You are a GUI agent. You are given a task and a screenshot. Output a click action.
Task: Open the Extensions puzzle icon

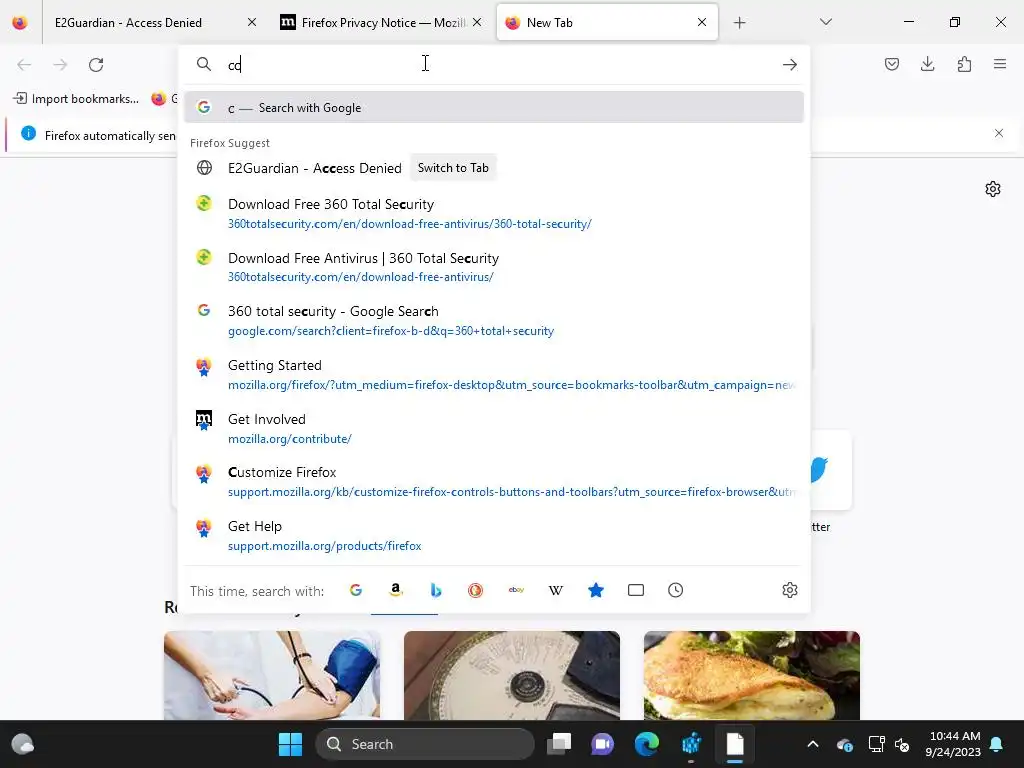pyautogui.click(x=964, y=64)
